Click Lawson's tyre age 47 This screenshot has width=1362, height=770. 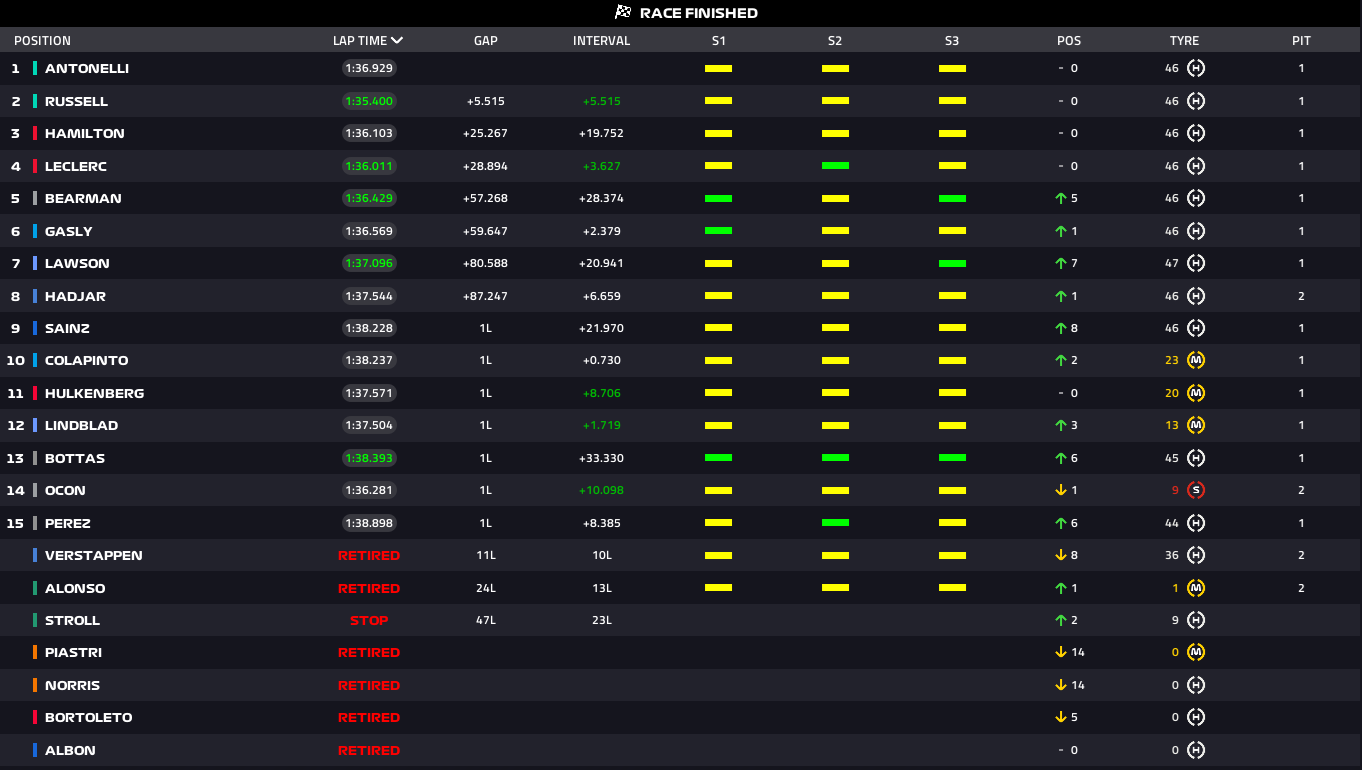(1172, 263)
